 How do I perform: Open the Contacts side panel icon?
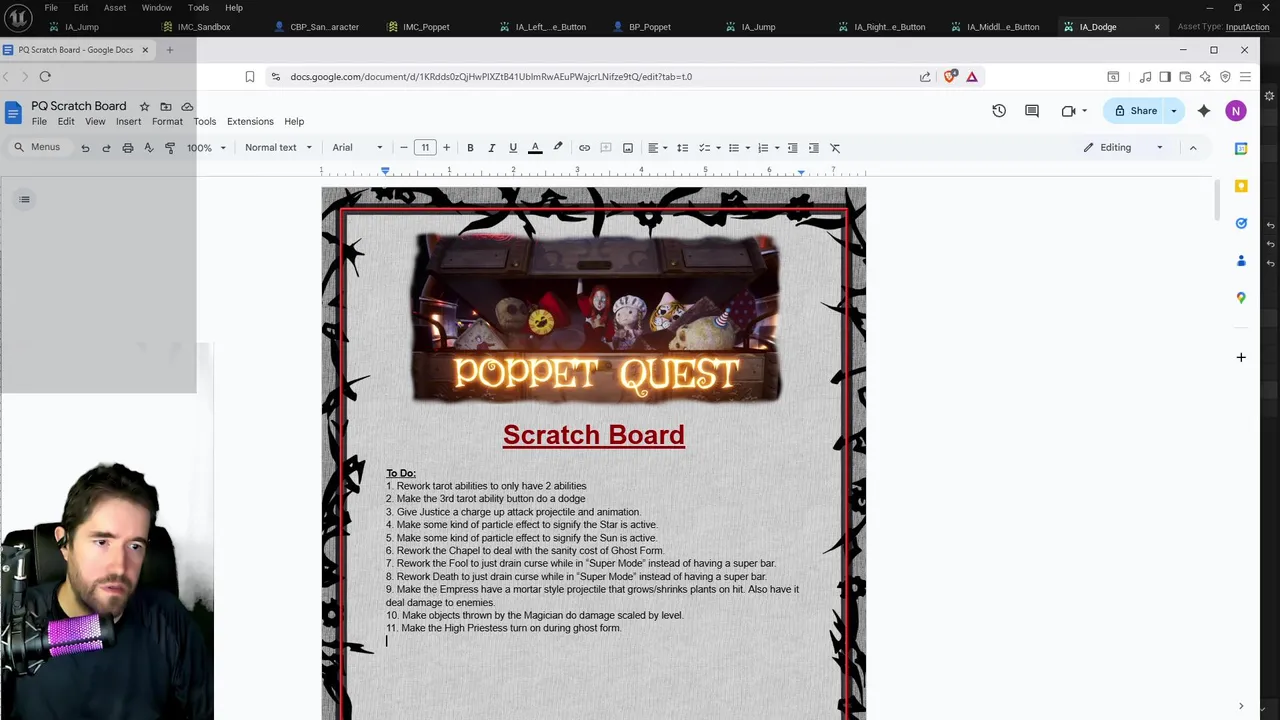pos(1241,260)
